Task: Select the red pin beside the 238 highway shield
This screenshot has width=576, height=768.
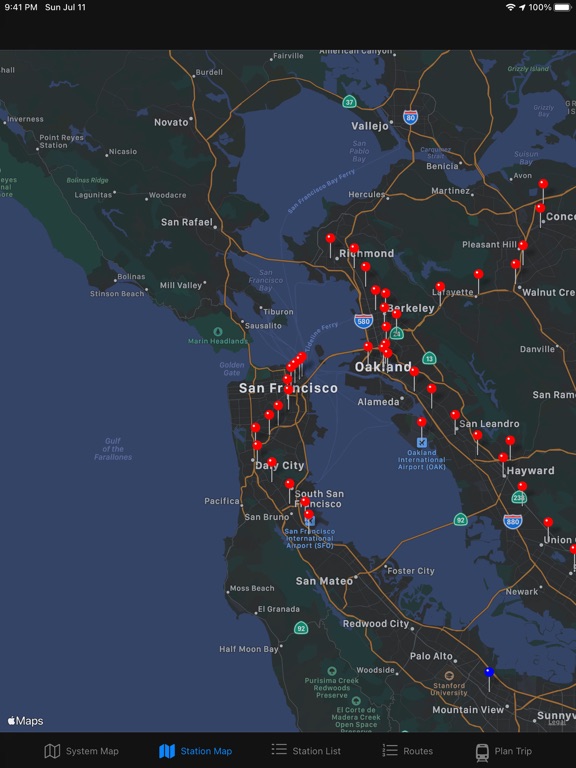Action: [522, 486]
